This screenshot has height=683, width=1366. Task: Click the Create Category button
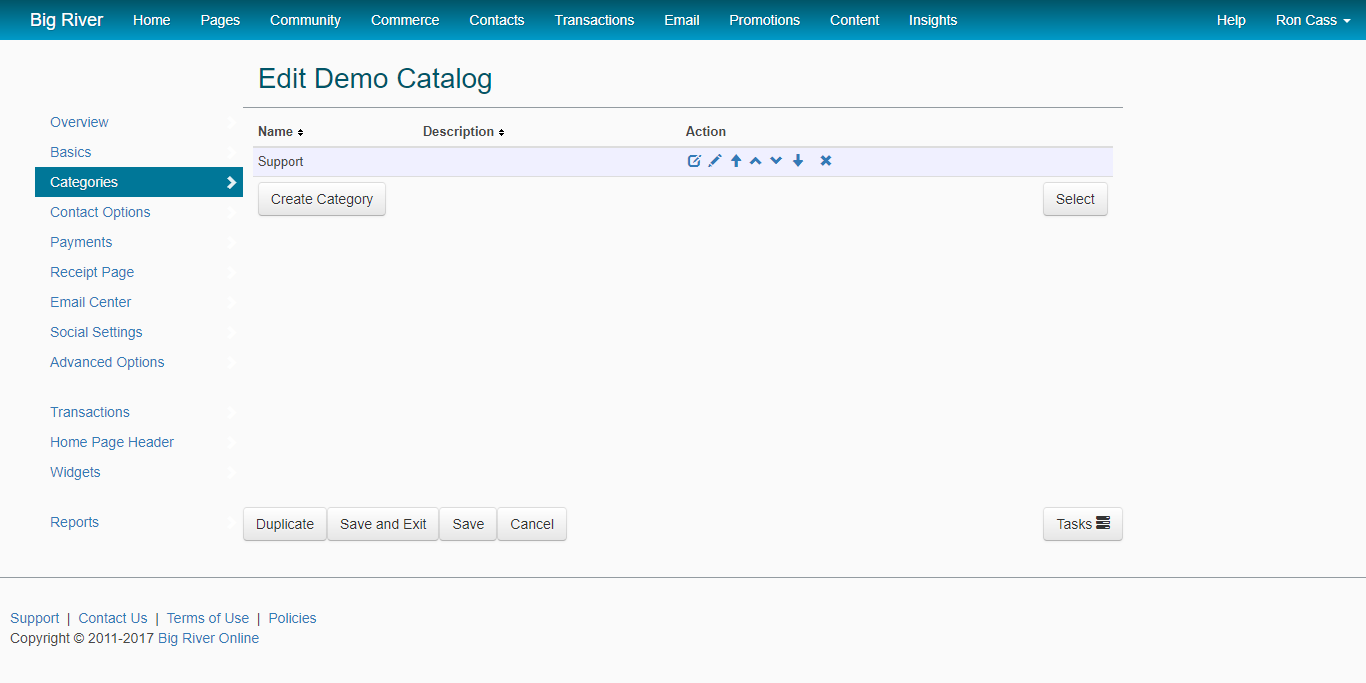pos(322,199)
